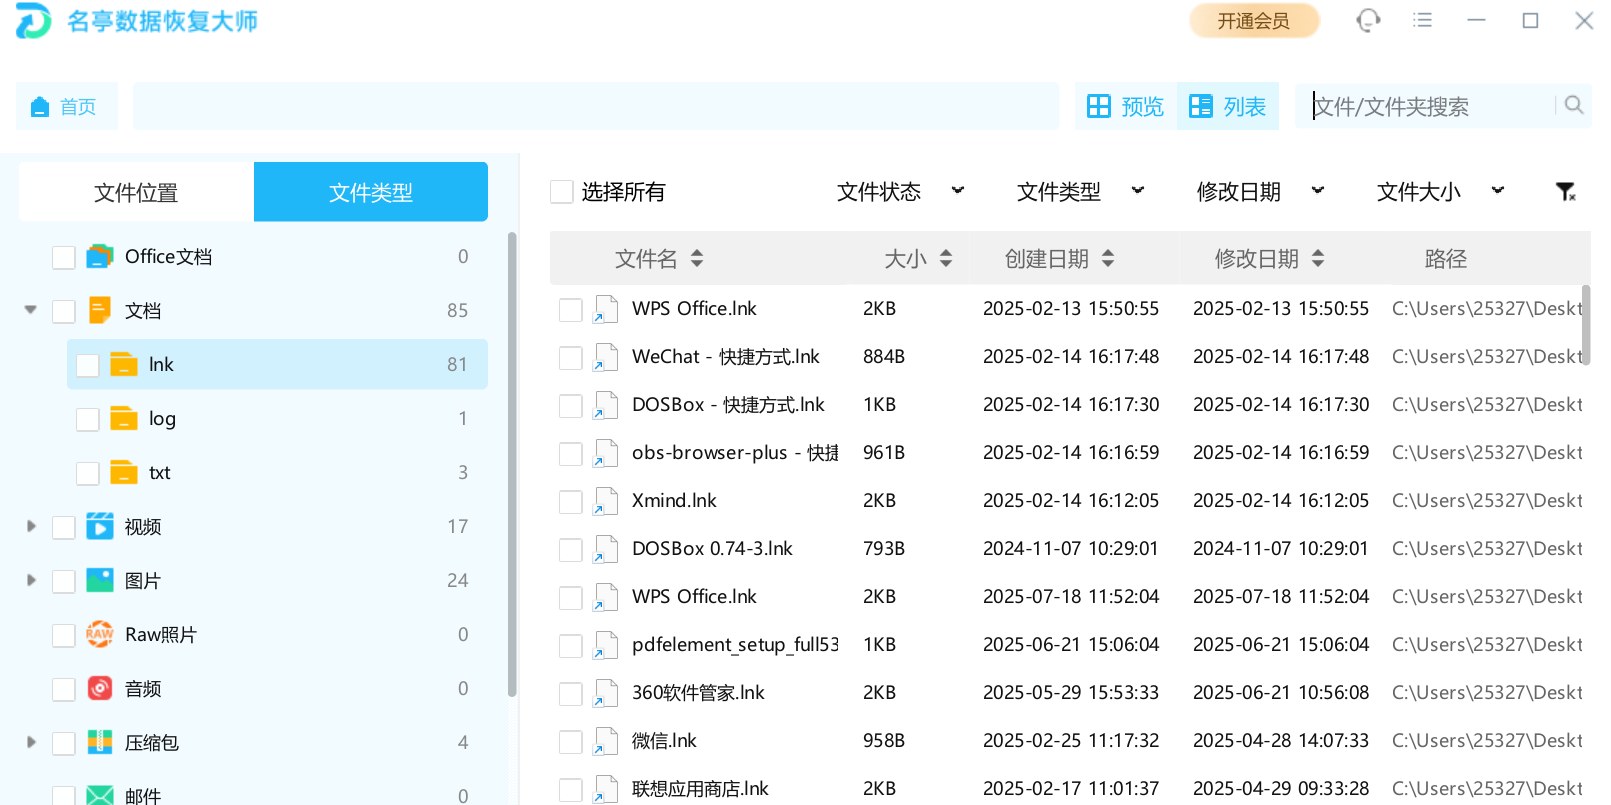The width and height of the screenshot is (1611, 805).
Task: Click the Raw照片 category icon
Action: 99,634
